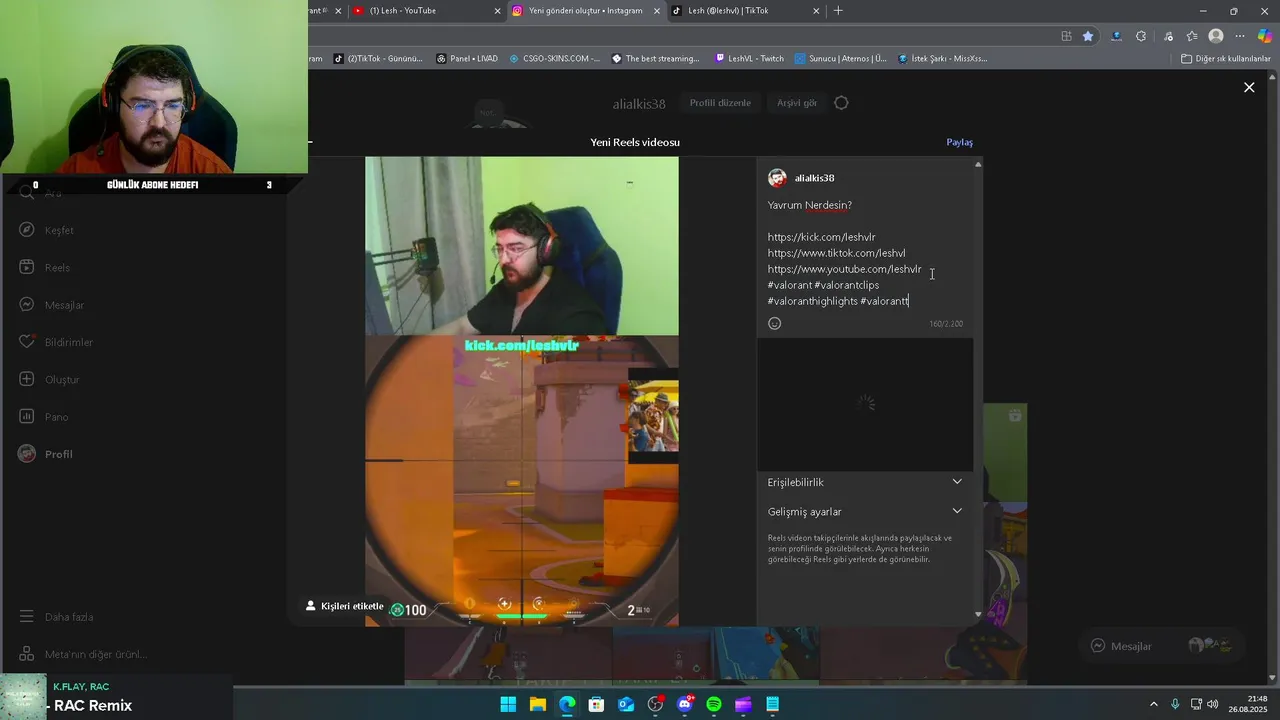Click the microphone tray icon
The height and width of the screenshot is (720, 1280).
point(1175,704)
